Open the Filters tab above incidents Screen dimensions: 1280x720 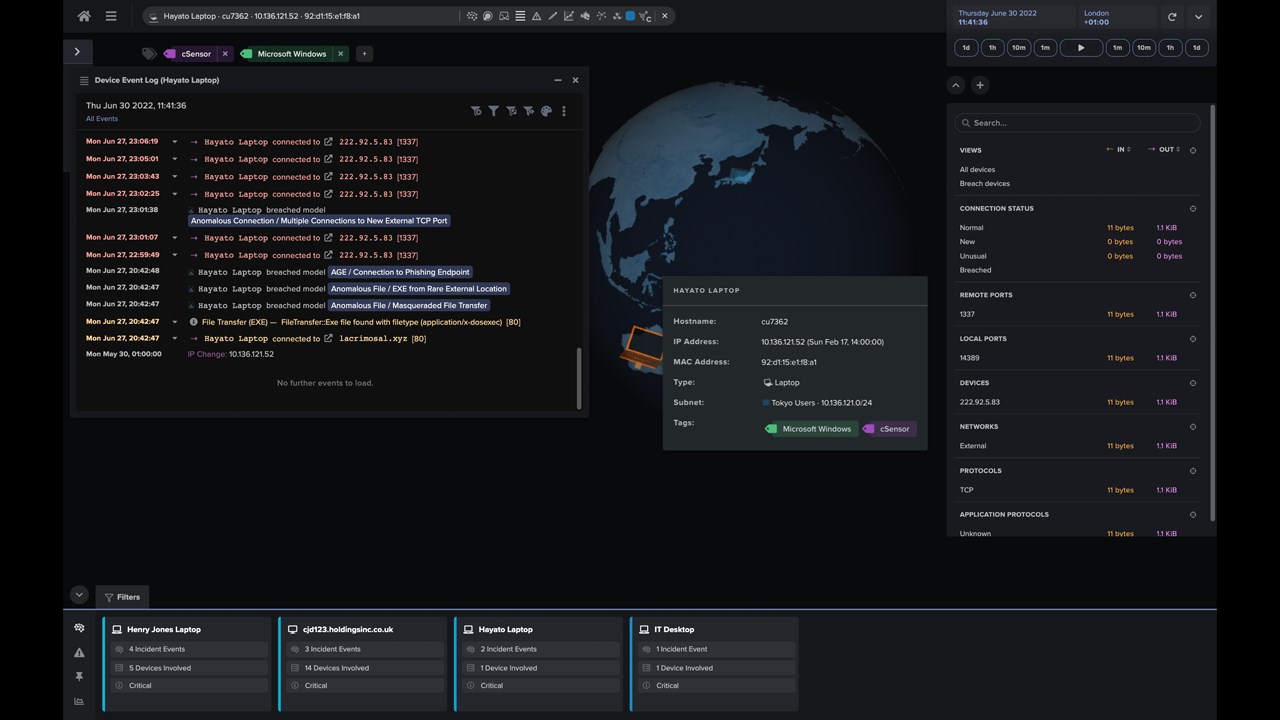coord(122,597)
